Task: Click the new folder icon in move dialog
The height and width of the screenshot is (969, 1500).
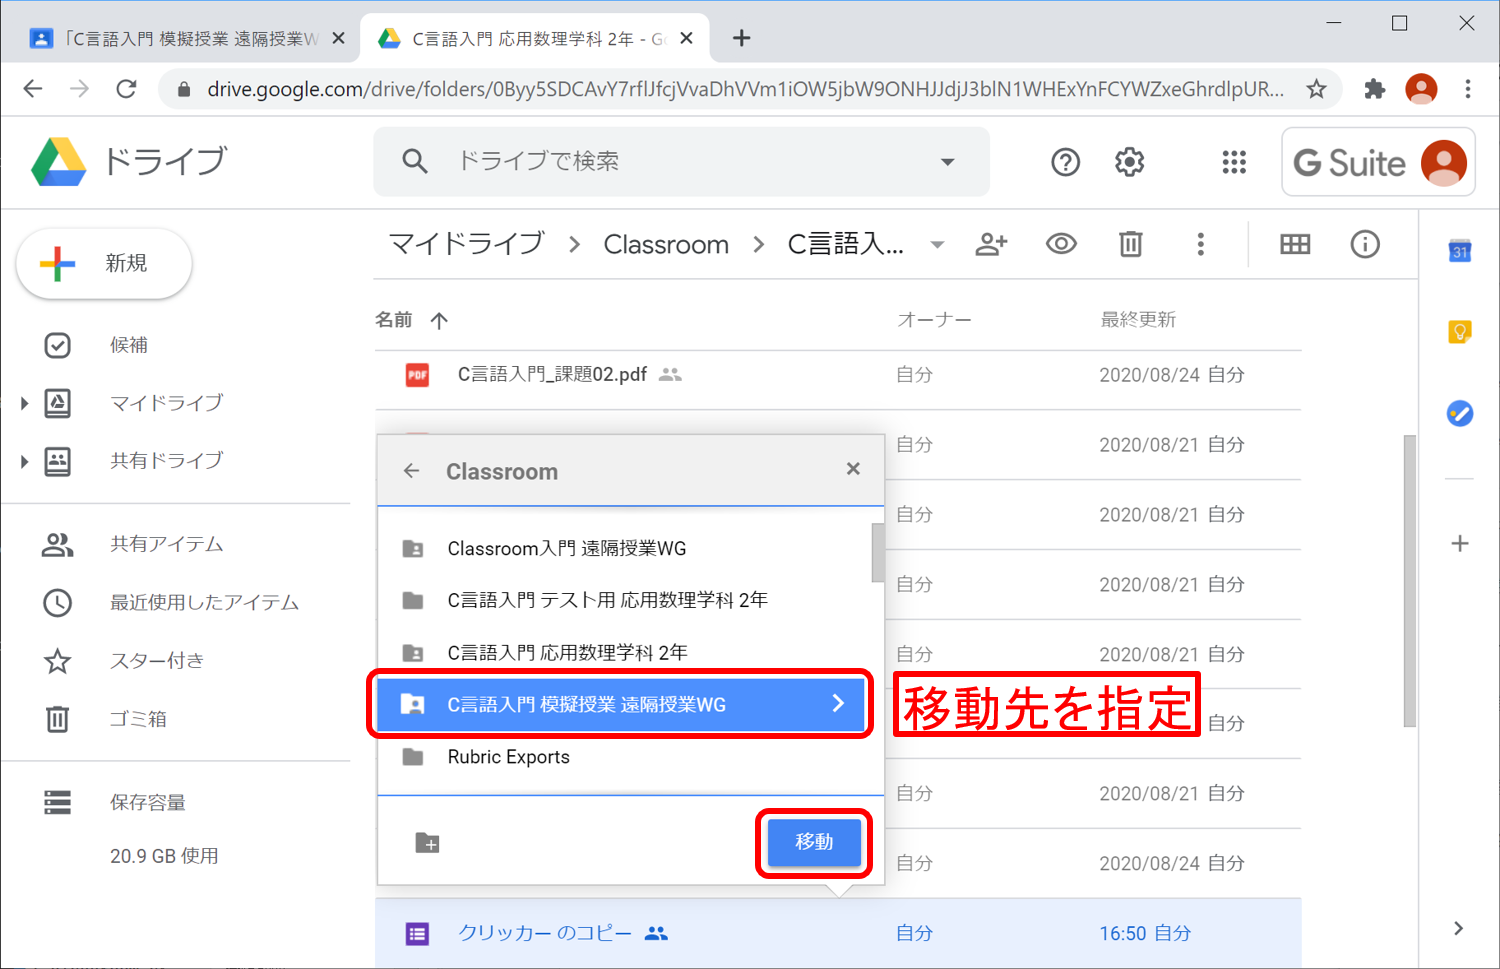Action: pos(427,843)
